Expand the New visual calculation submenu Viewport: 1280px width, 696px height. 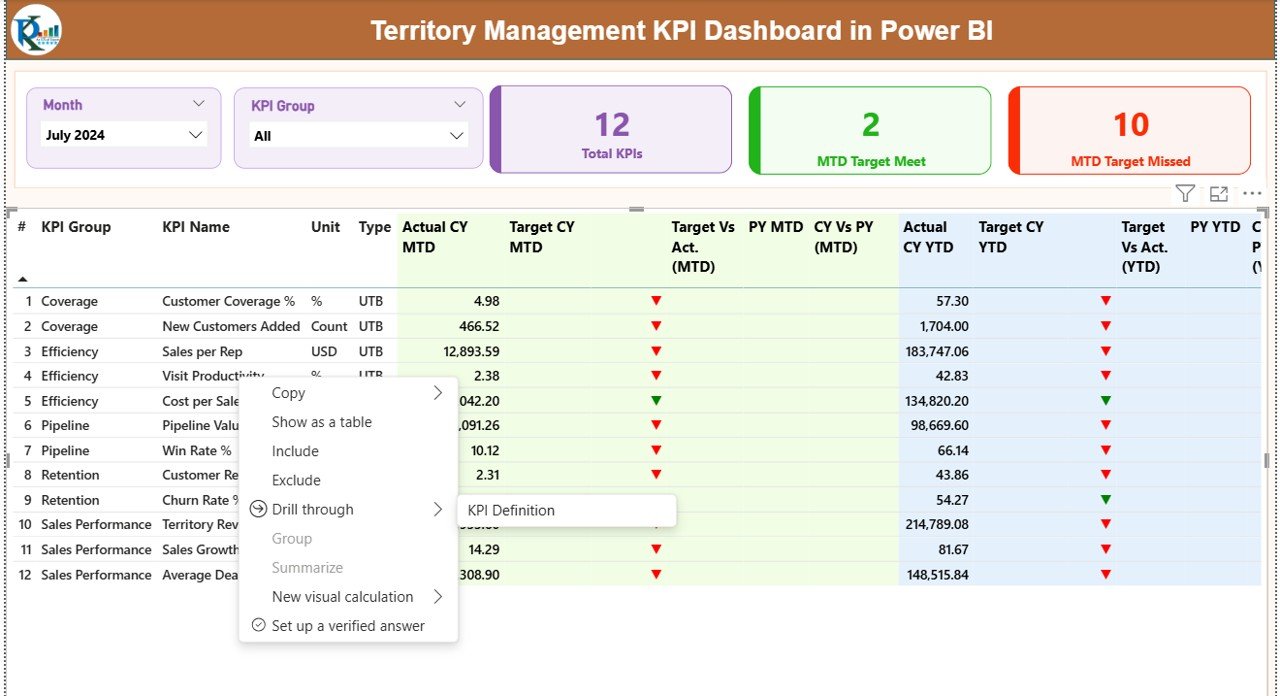click(x=438, y=596)
